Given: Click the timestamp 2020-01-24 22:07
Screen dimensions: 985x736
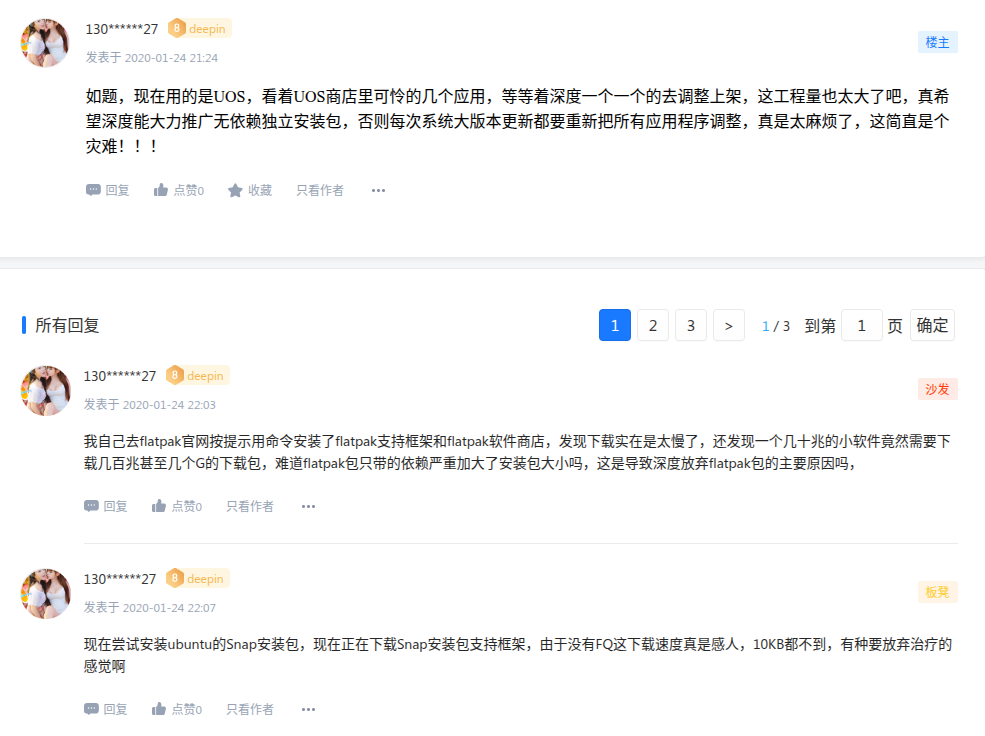Looking at the screenshot, I should point(169,608).
